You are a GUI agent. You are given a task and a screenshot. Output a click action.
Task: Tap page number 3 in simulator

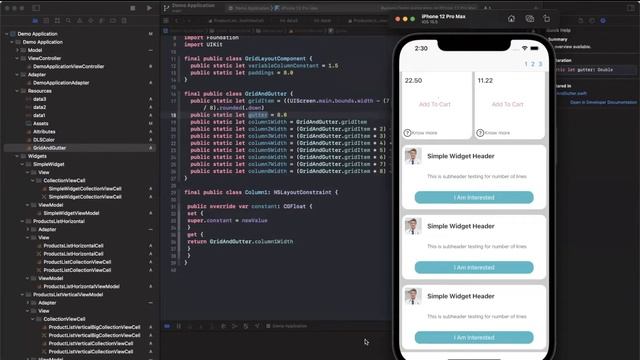point(540,64)
